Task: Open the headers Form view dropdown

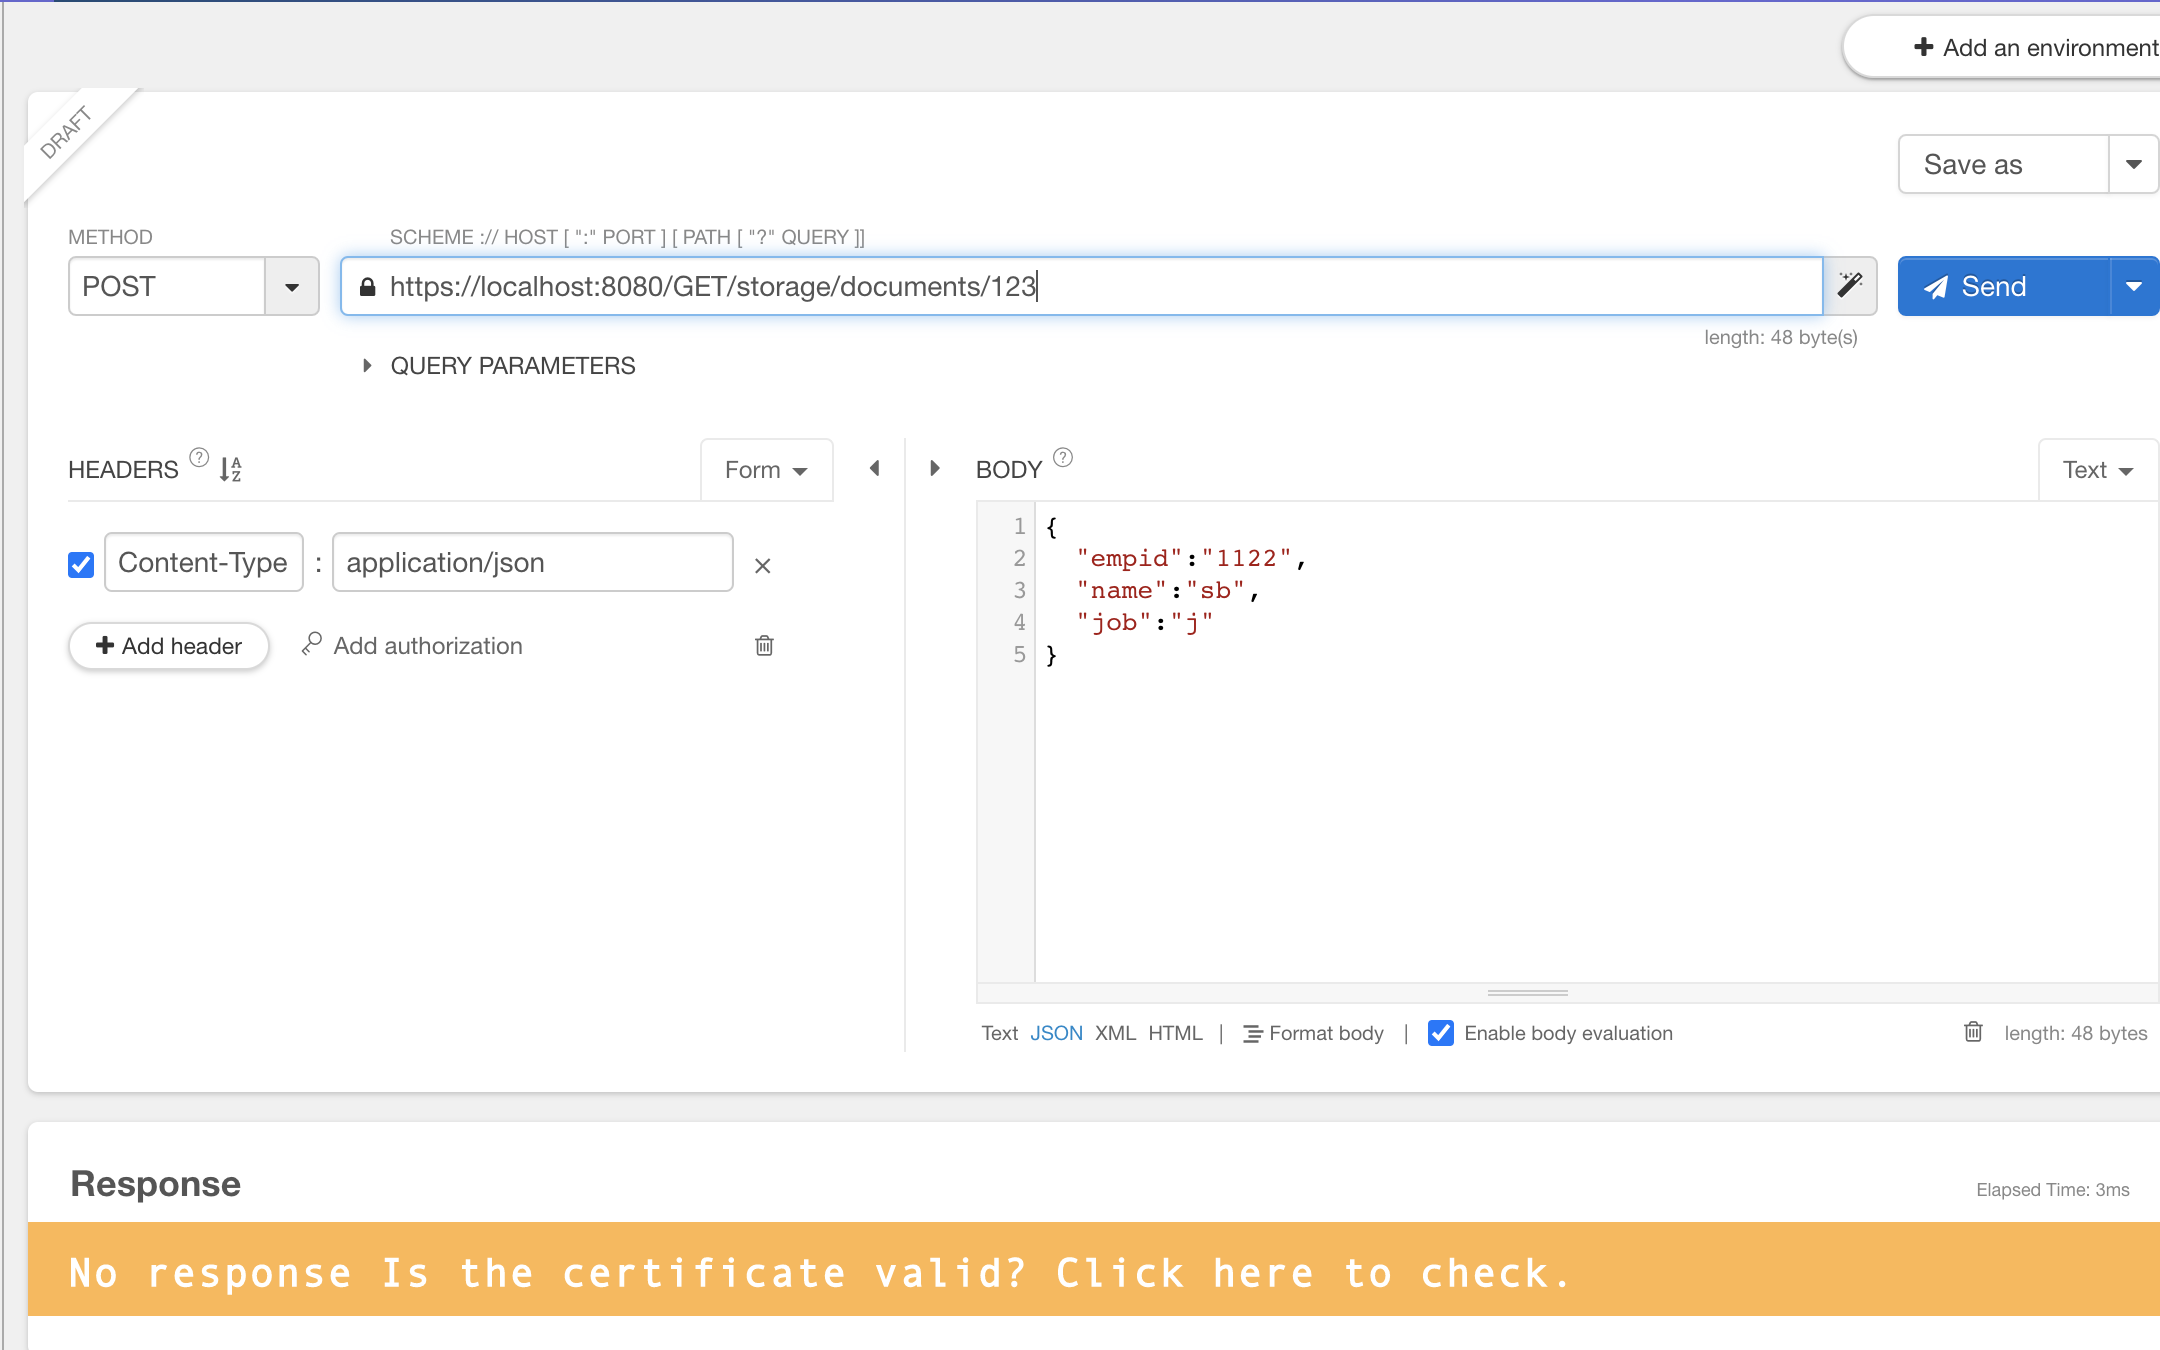Action: pos(766,470)
